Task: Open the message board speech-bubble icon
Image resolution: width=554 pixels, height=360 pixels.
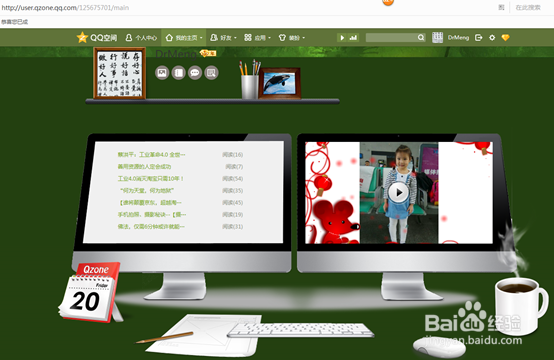Action: [x=195, y=73]
